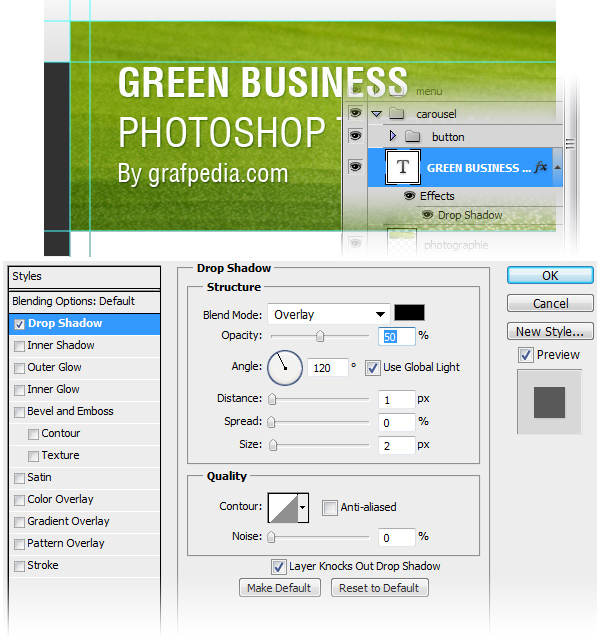Click the Size slider handle
This screenshot has width=600, height=643.
(273, 445)
